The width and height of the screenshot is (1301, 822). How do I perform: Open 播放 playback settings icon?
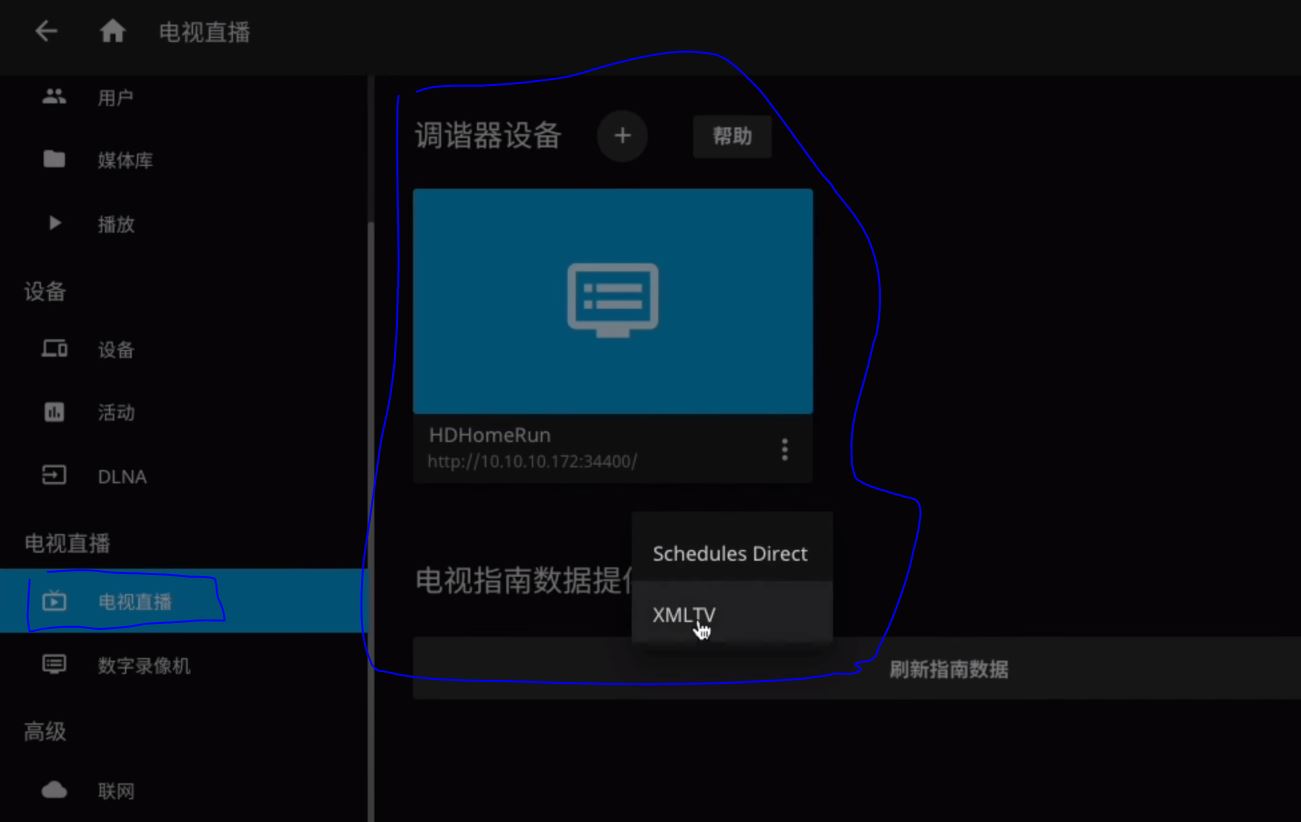pyautogui.click(x=54, y=224)
